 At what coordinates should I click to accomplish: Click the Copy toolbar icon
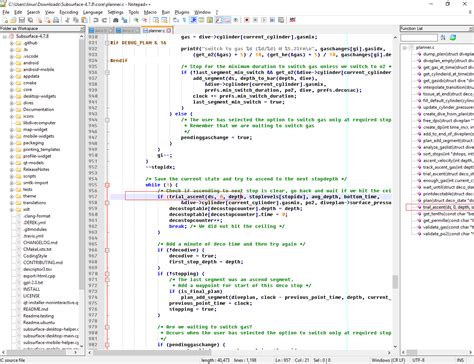76,20
